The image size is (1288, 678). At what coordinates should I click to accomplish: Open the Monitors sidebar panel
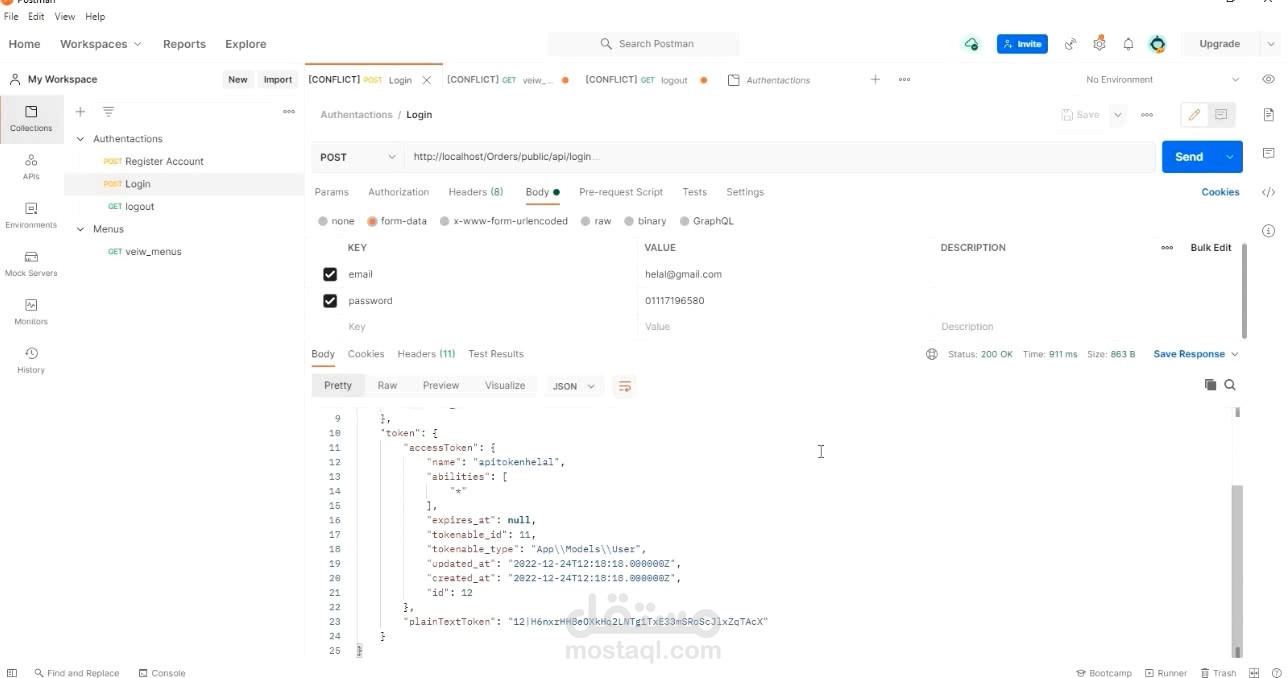pos(31,311)
